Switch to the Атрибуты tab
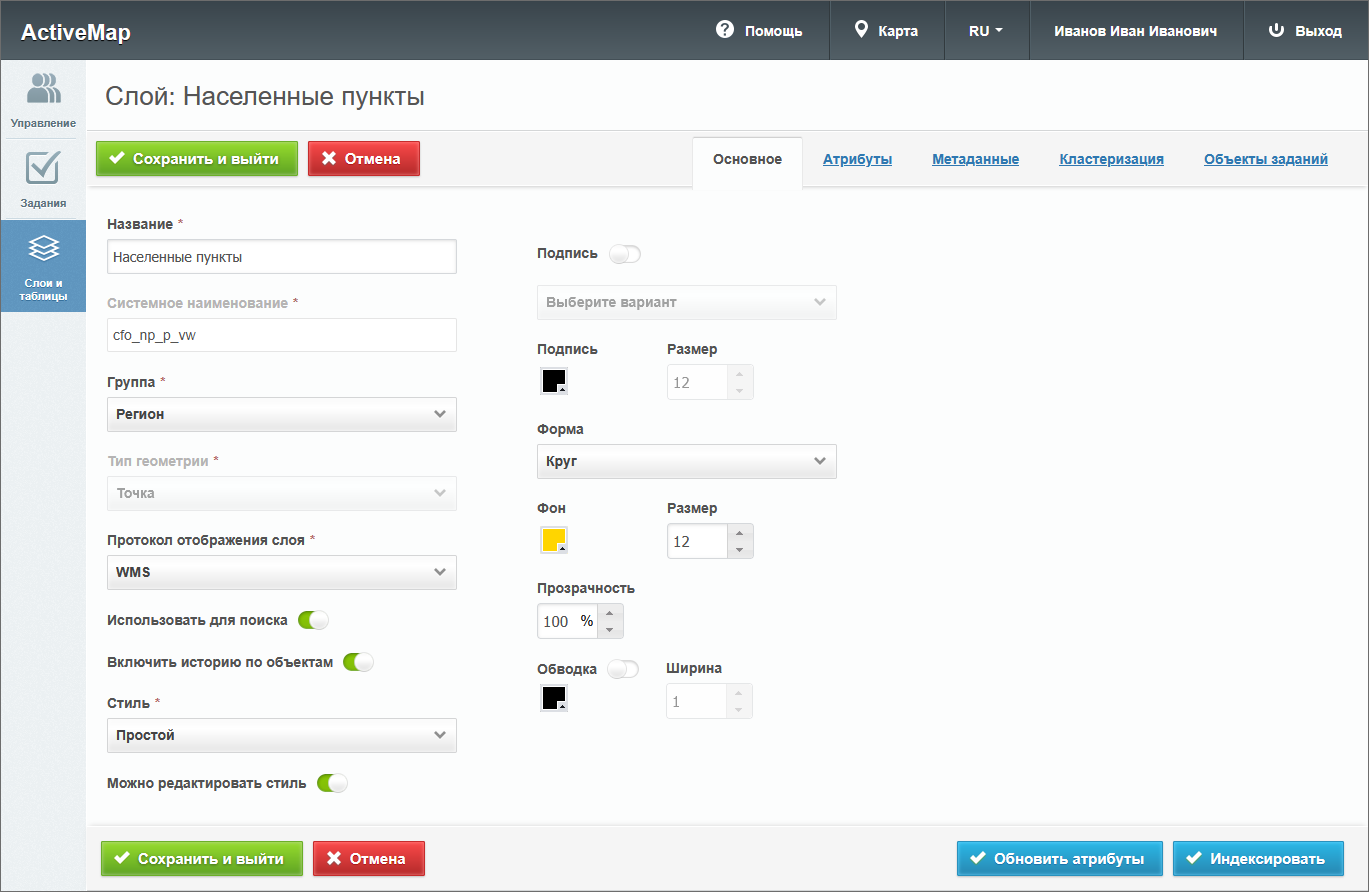Image resolution: width=1369 pixels, height=892 pixels. [x=857, y=159]
